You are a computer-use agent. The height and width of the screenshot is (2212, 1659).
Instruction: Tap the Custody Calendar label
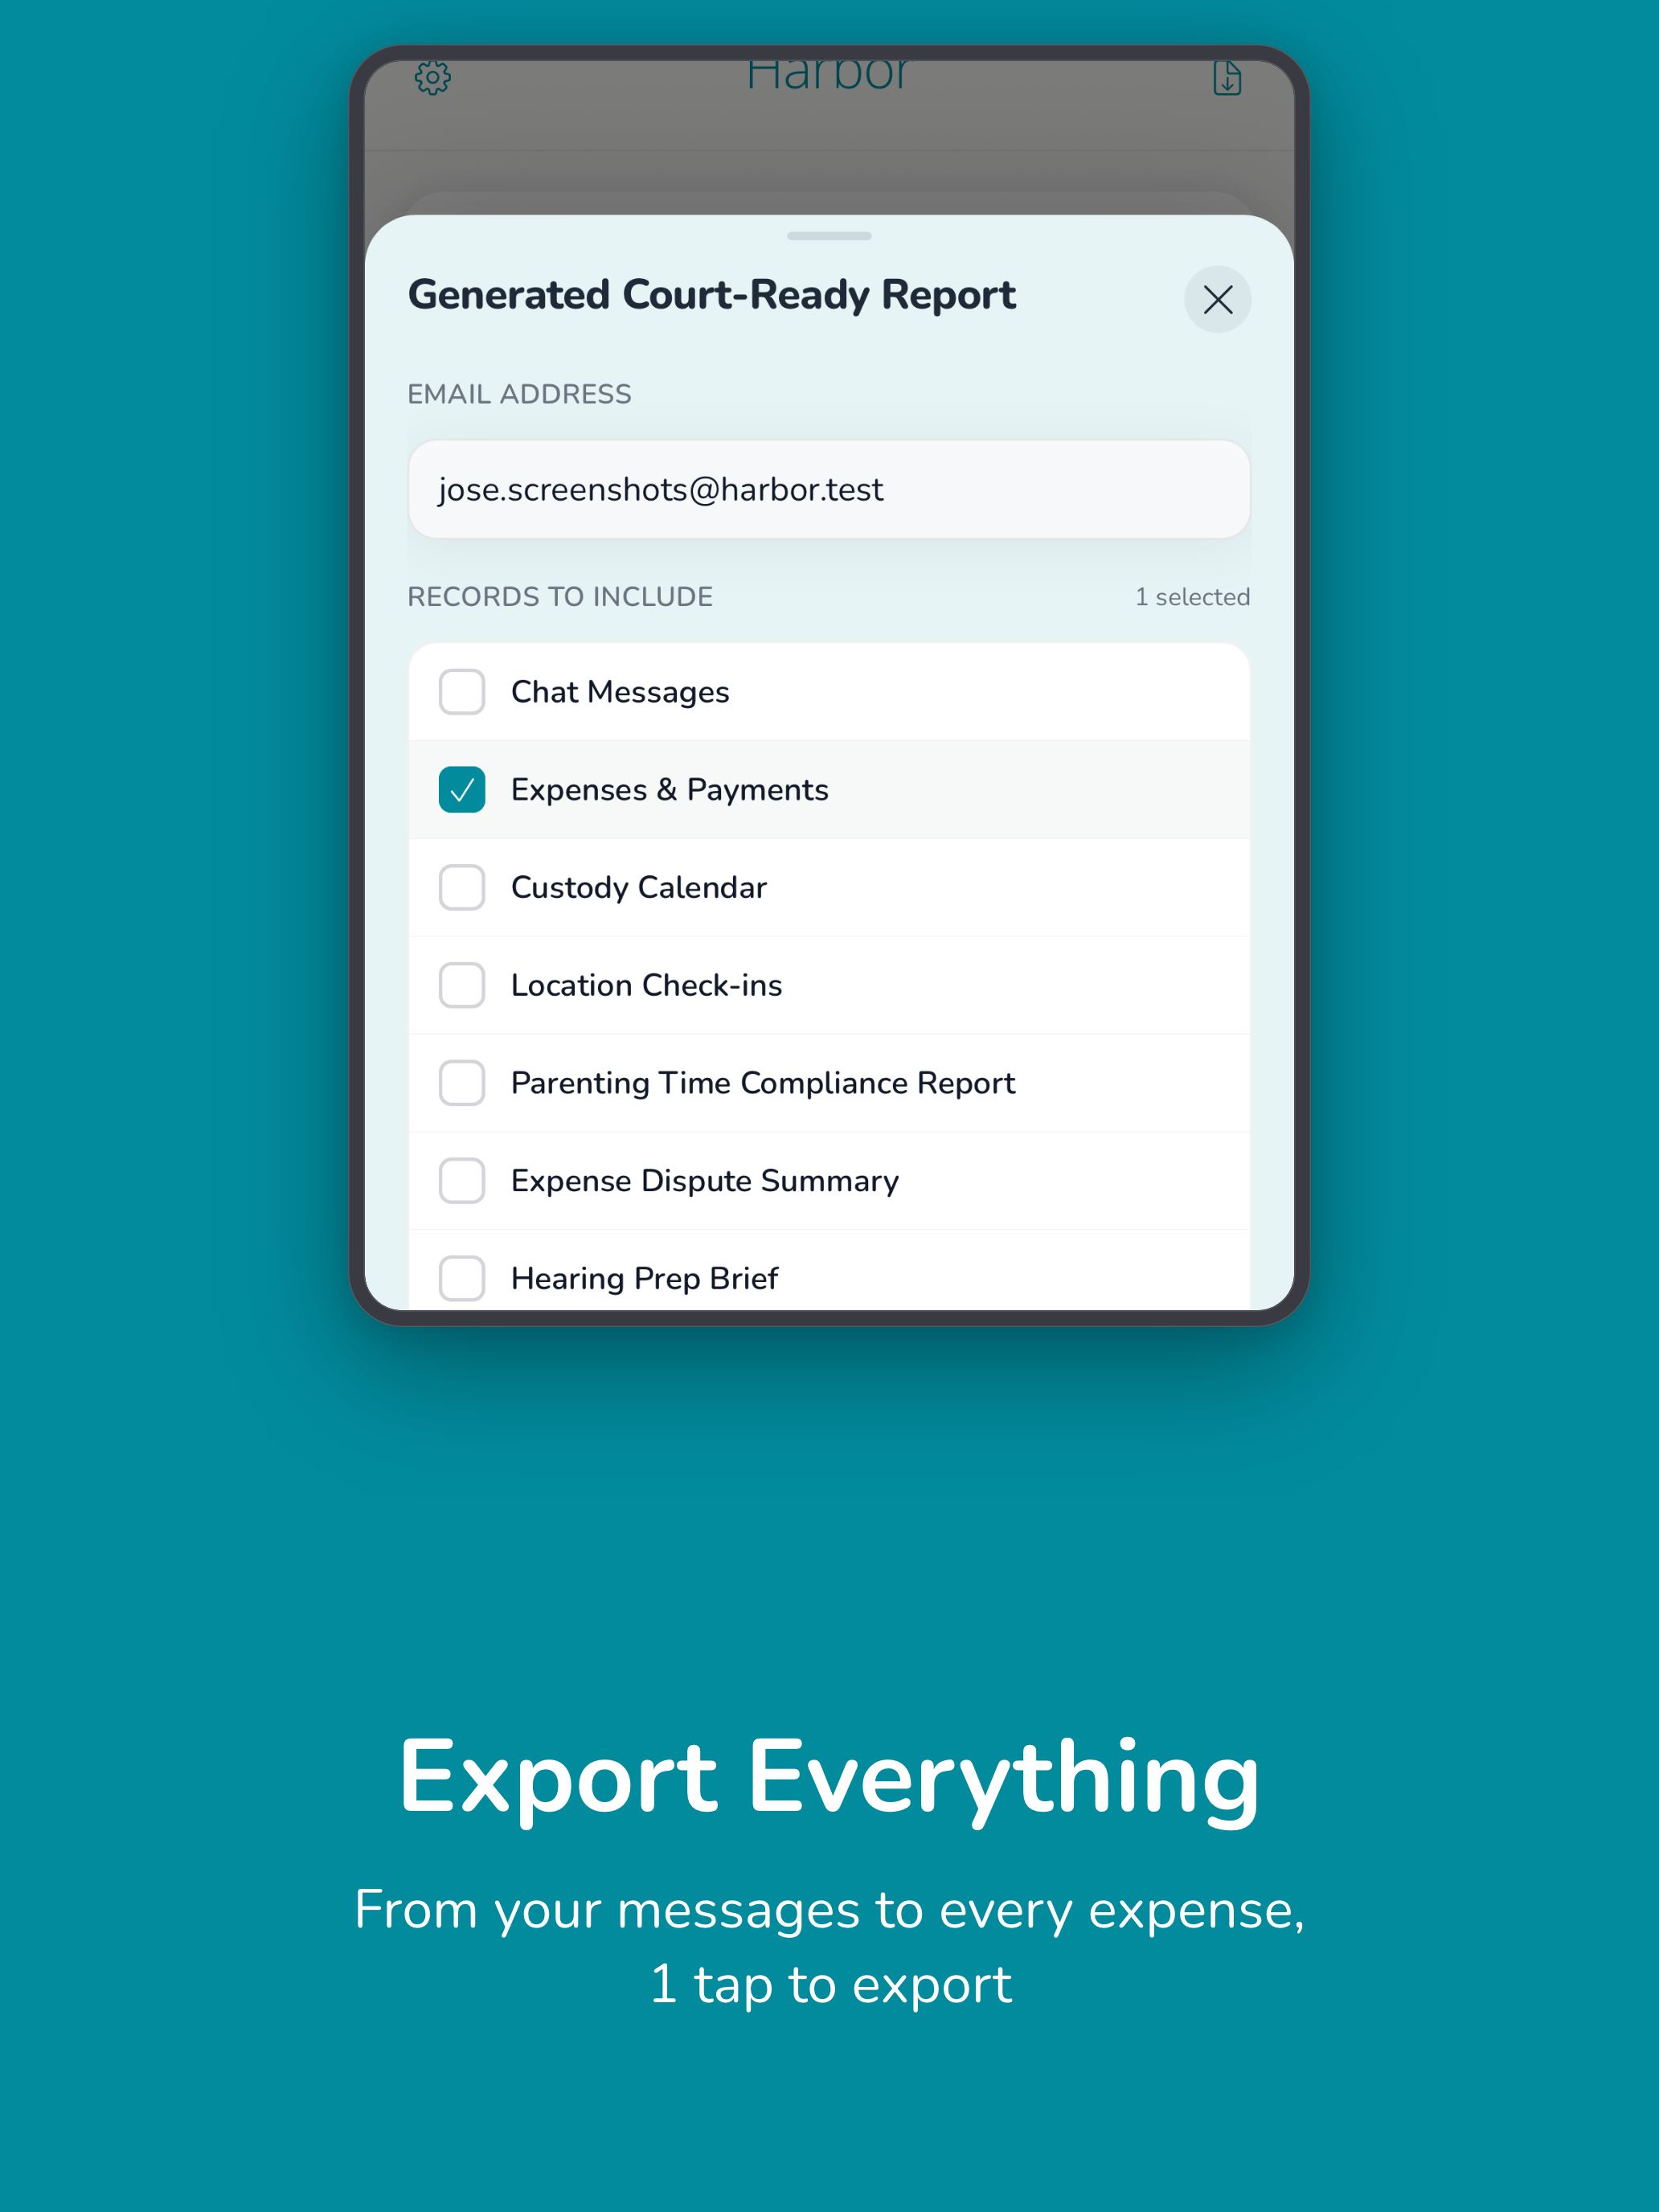coord(638,888)
